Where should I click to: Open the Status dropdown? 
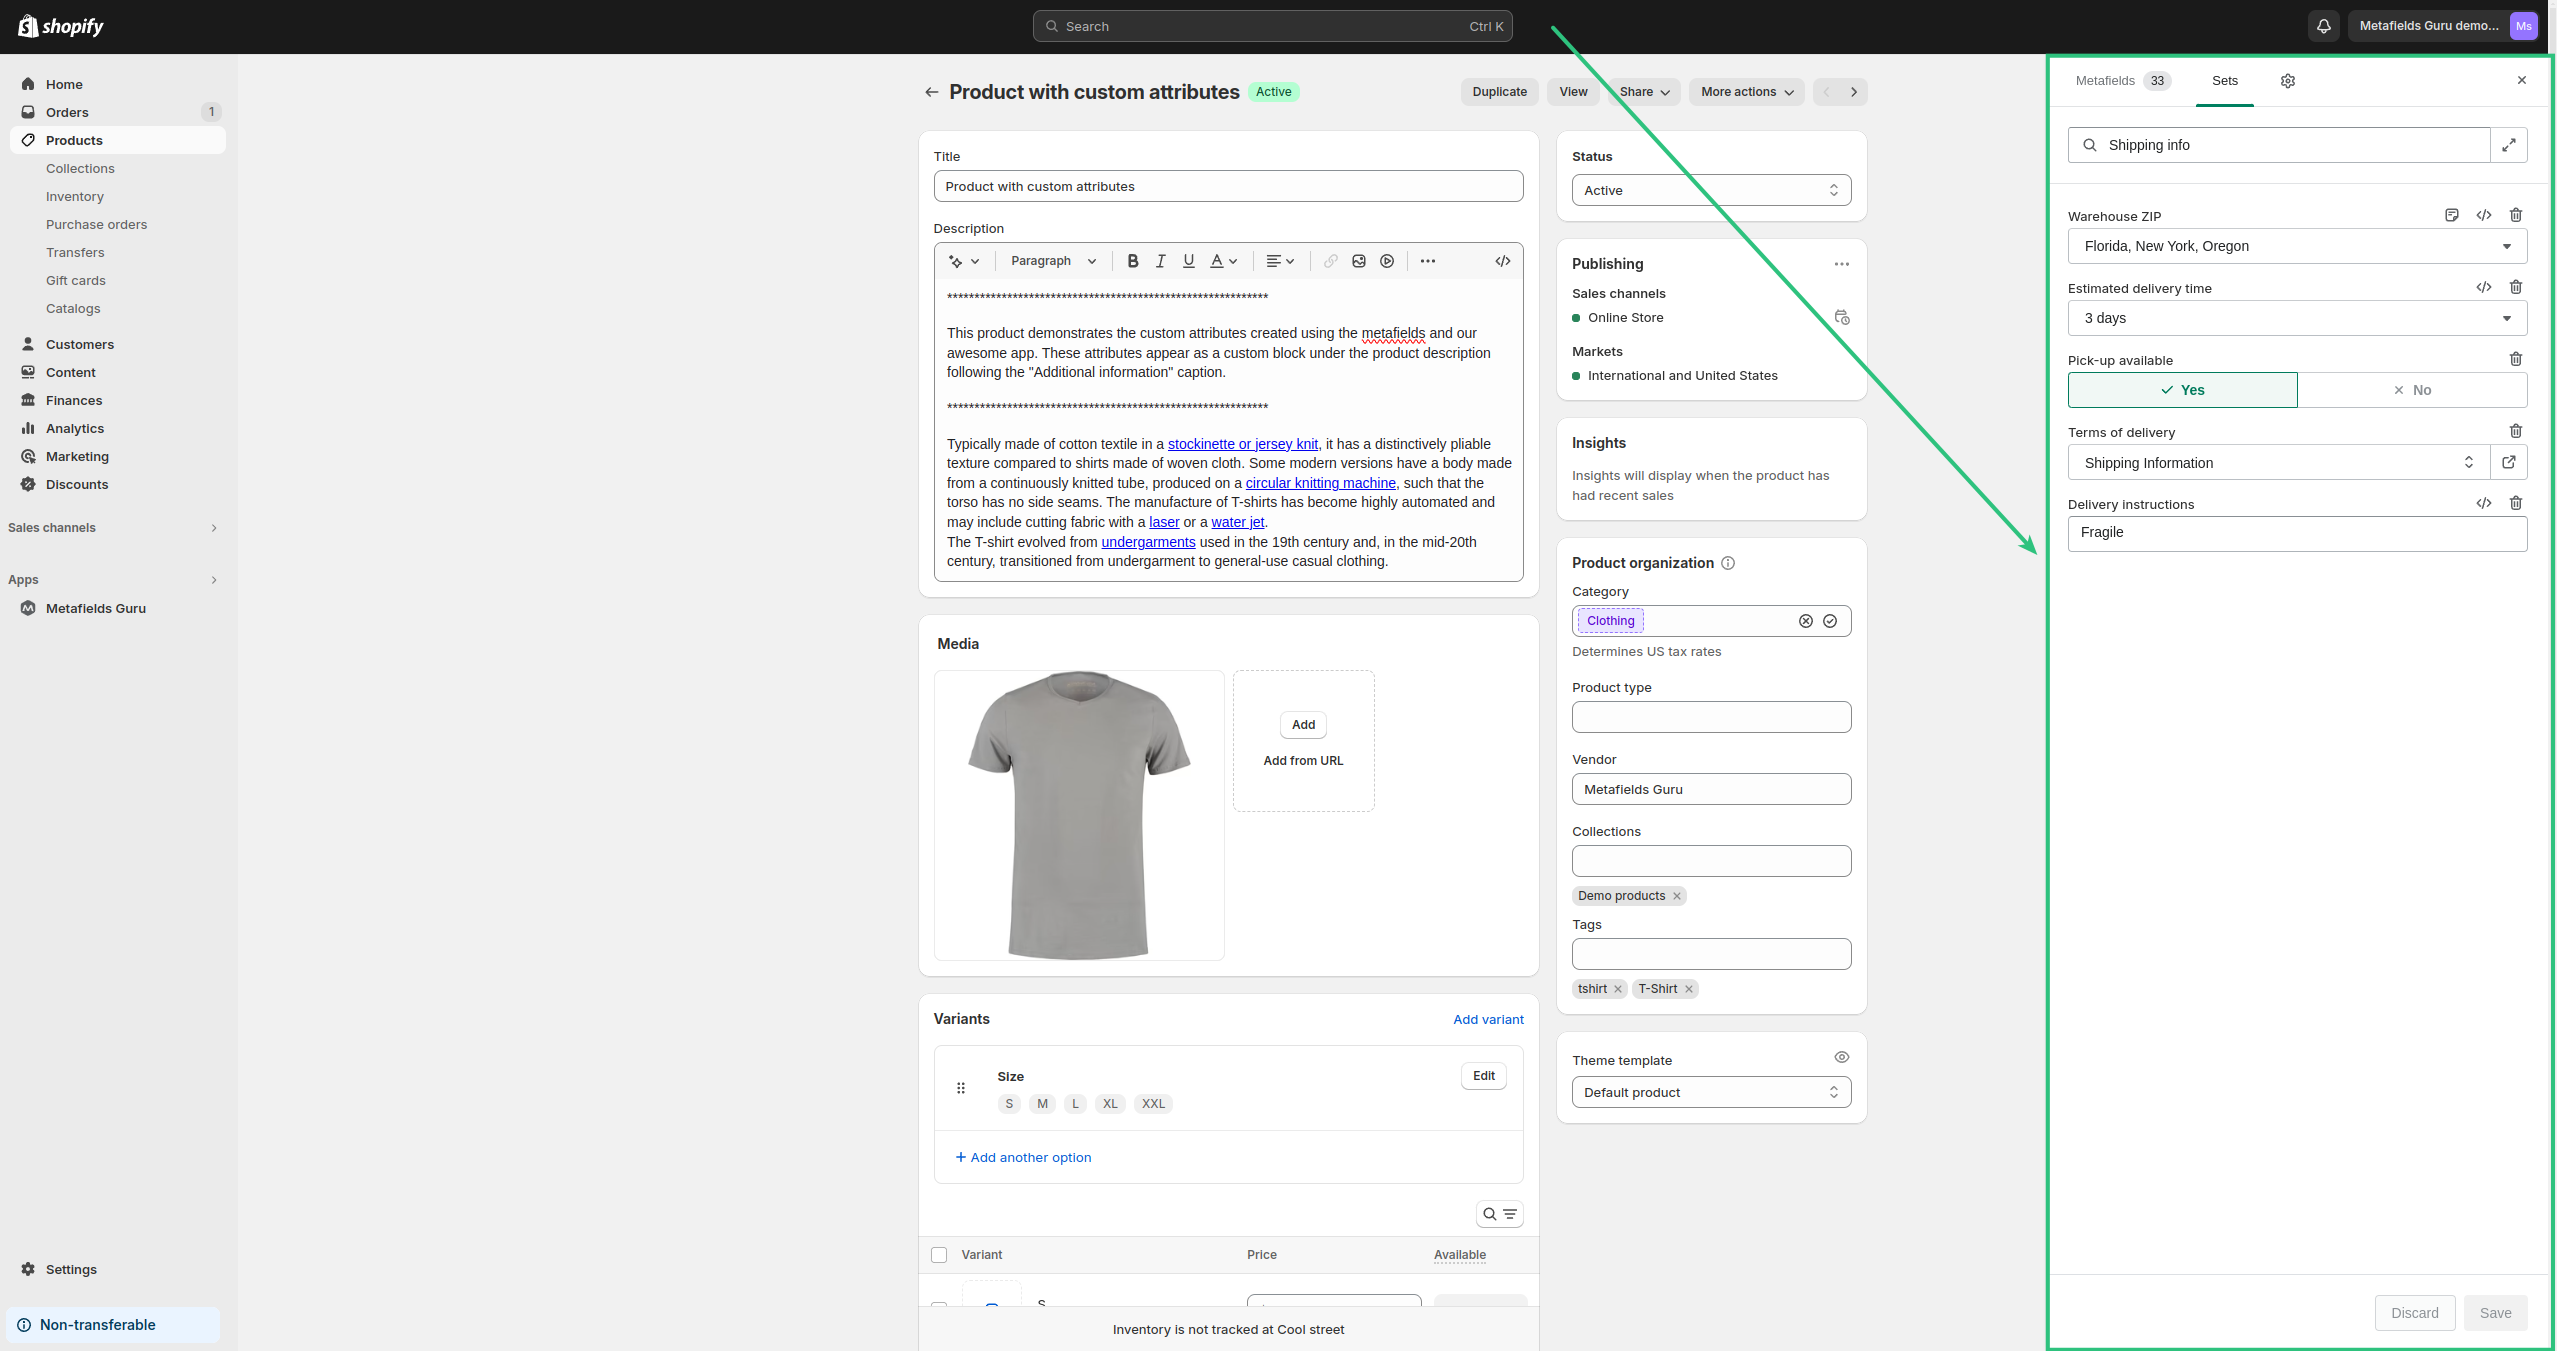(x=1710, y=190)
